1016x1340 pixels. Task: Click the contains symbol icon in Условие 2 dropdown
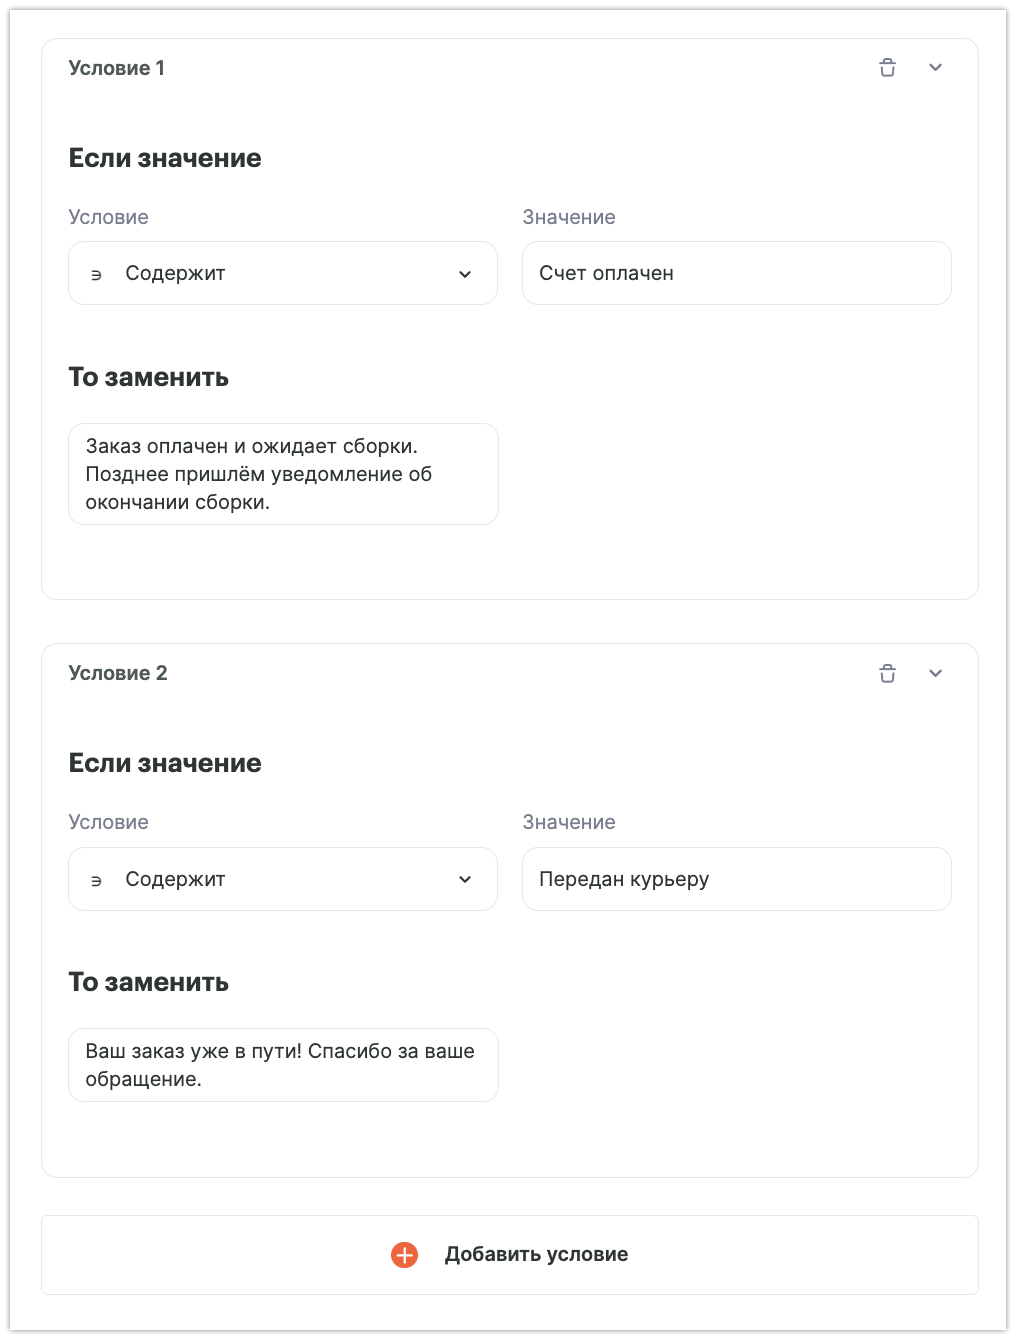click(97, 881)
